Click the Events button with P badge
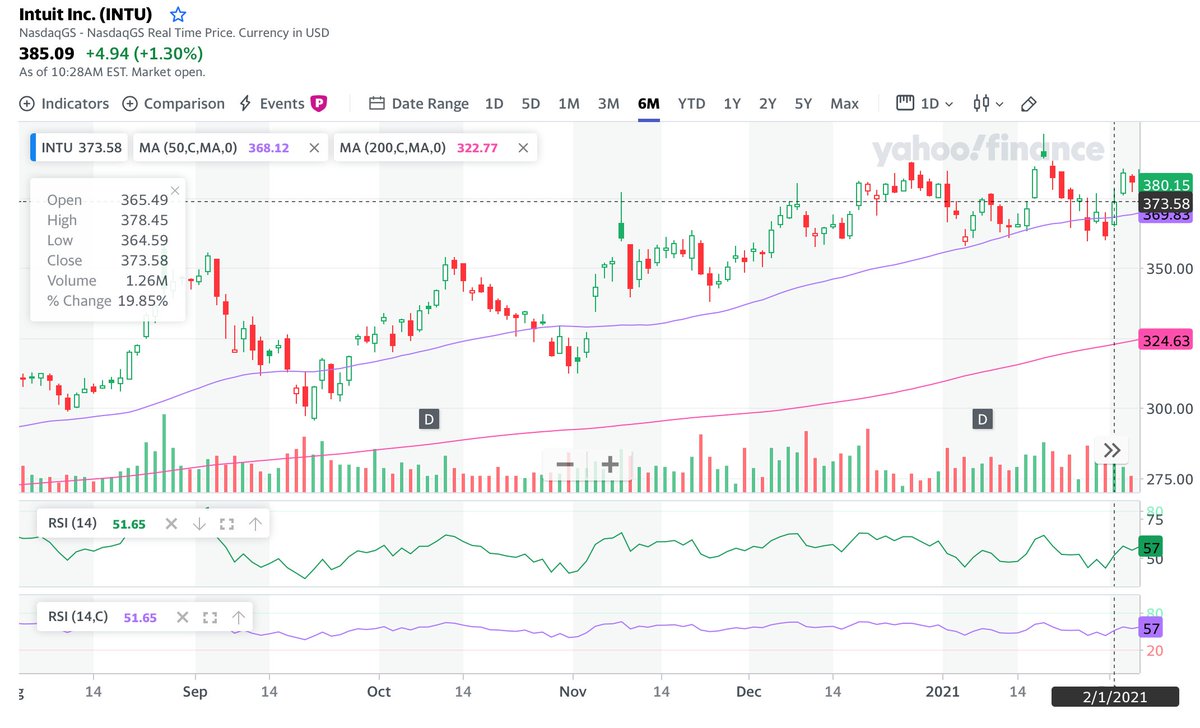1200x728 pixels. [x=283, y=103]
